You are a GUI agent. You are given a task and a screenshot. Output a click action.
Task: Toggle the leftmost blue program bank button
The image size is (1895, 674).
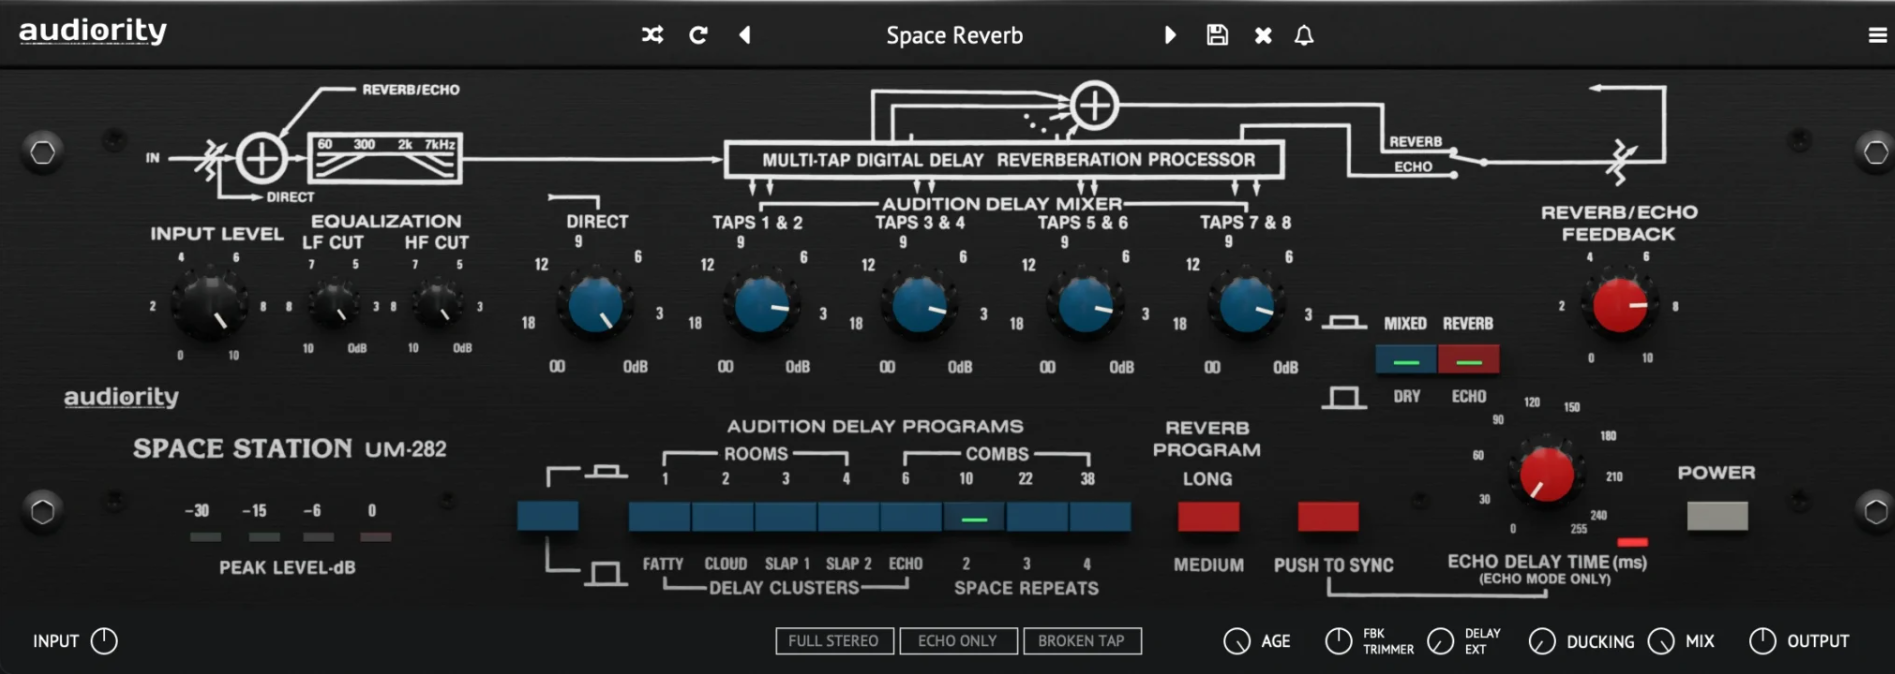pyautogui.click(x=548, y=517)
